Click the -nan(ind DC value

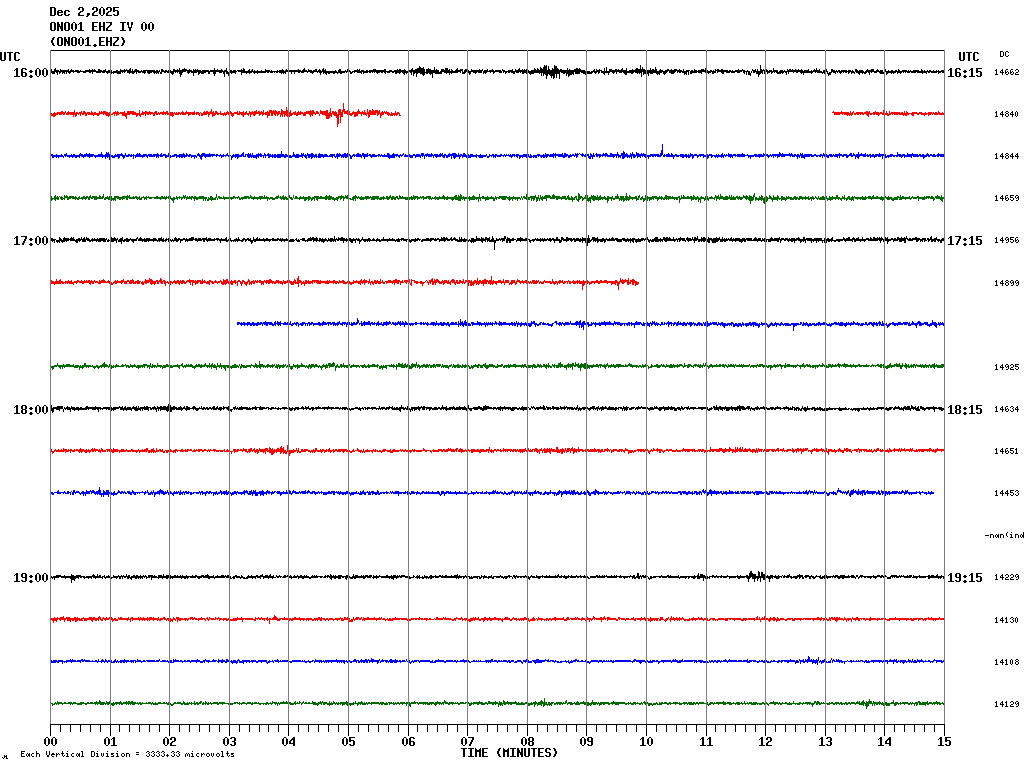(1004, 536)
